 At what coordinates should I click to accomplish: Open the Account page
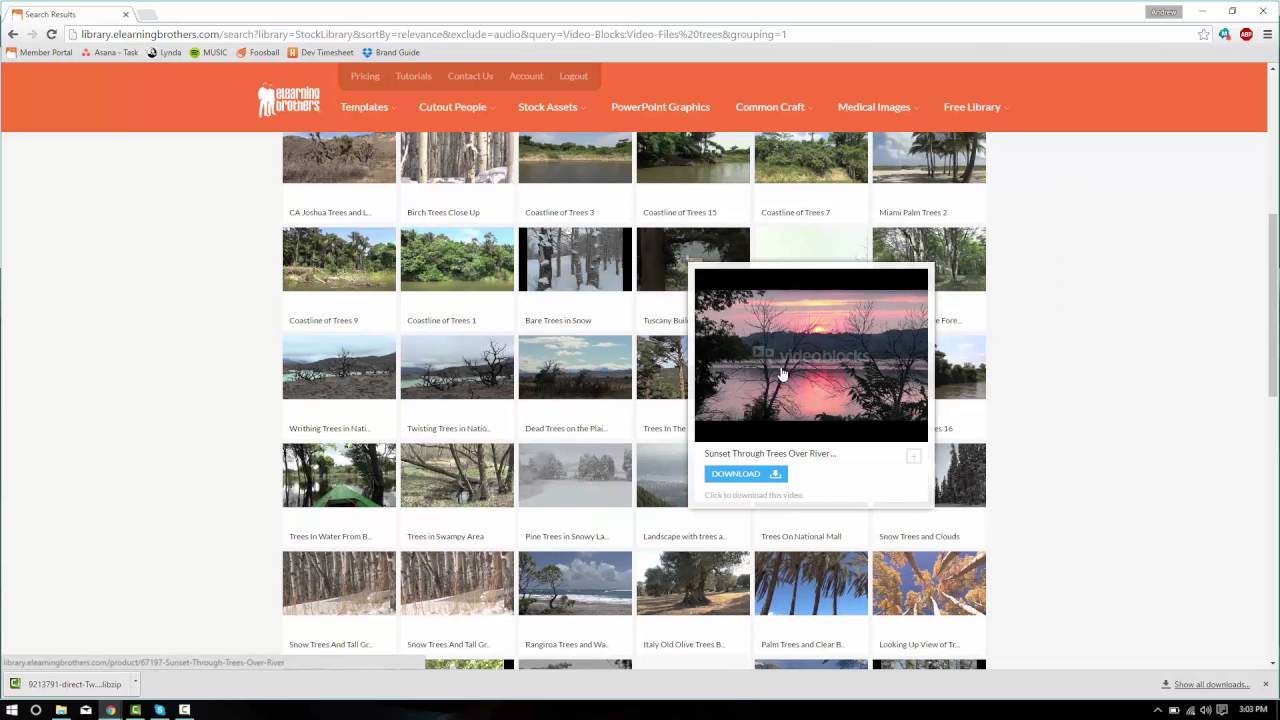(526, 76)
